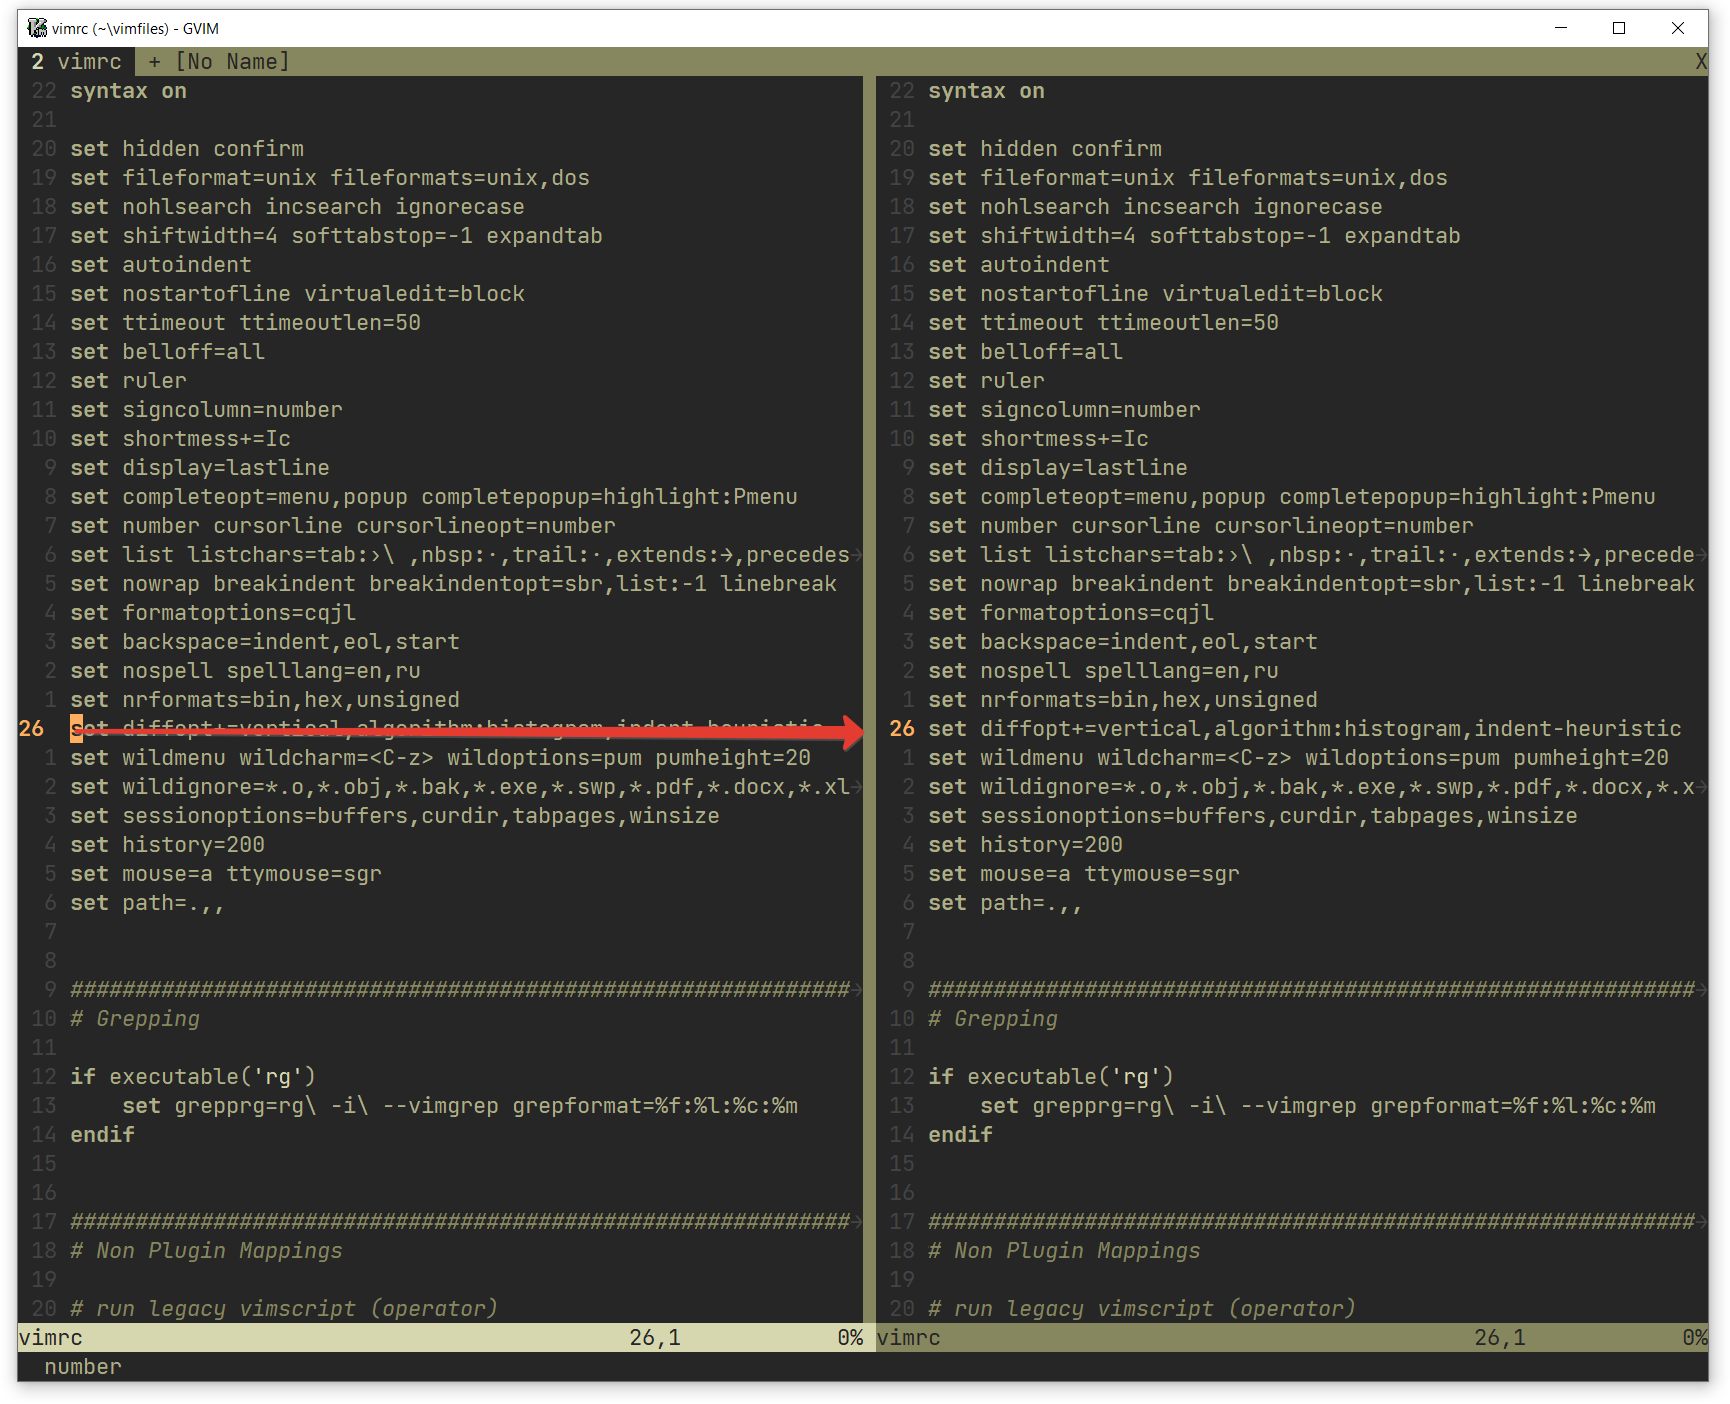
Task: Click 'set backspace=indent,eol,start' in left pane
Action: tap(265, 642)
